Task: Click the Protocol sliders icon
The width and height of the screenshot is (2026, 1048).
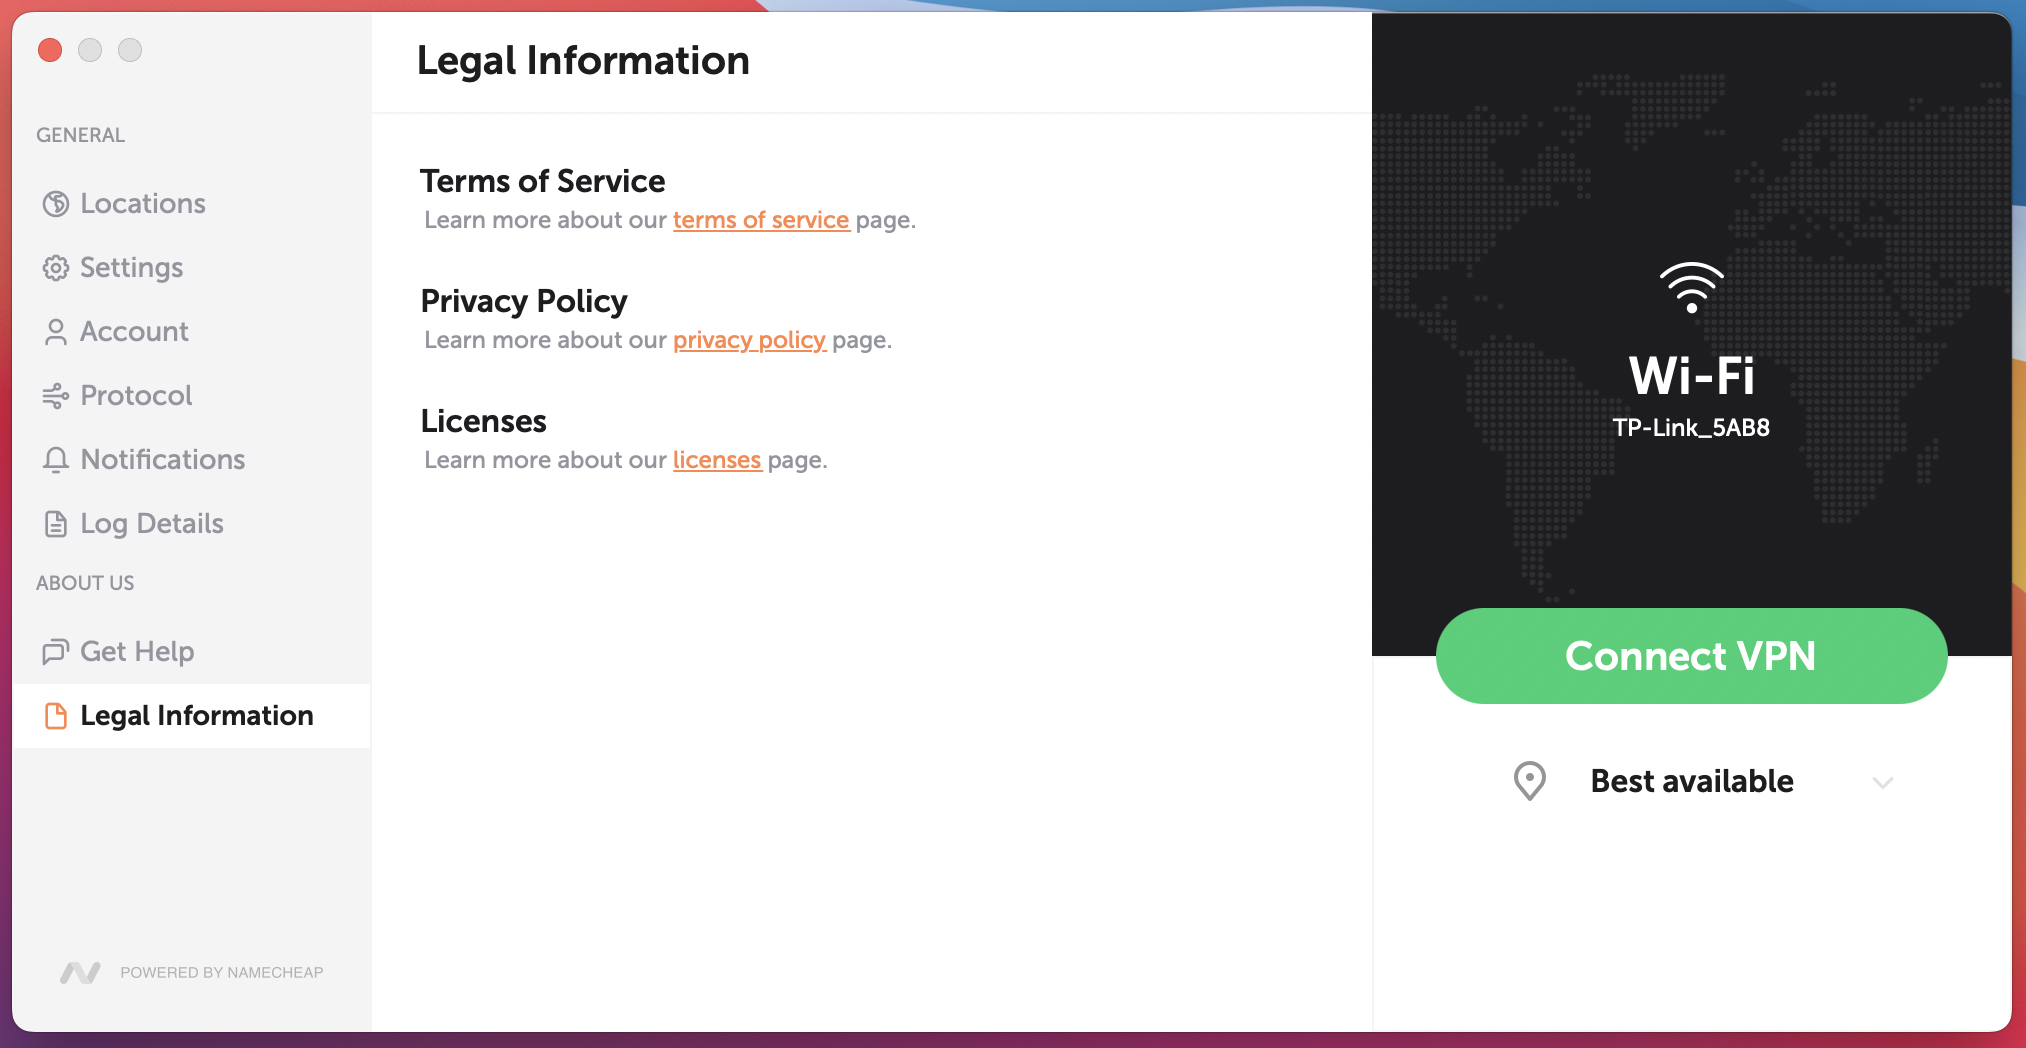Action: point(56,396)
